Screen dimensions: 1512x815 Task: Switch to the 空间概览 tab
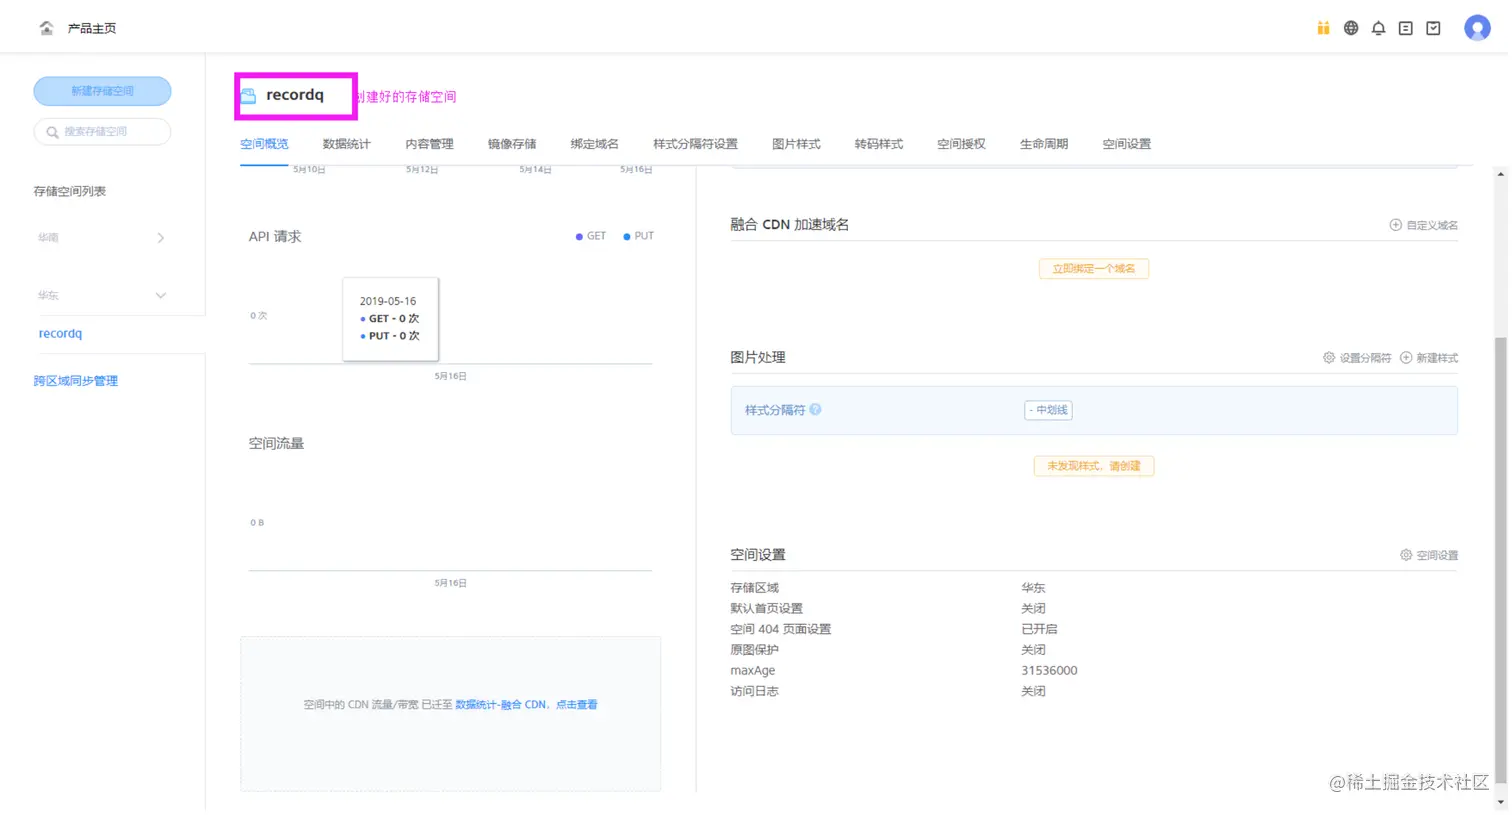coord(264,144)
